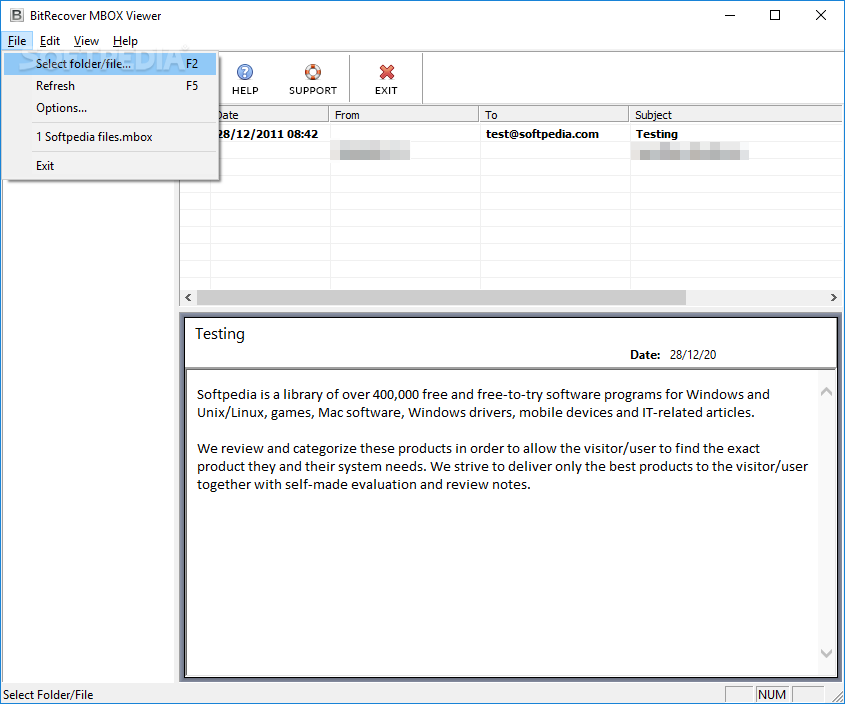Minimize the BitRecover MBOX Viewer window
This screenshot has width=845, height=704.
730,15
